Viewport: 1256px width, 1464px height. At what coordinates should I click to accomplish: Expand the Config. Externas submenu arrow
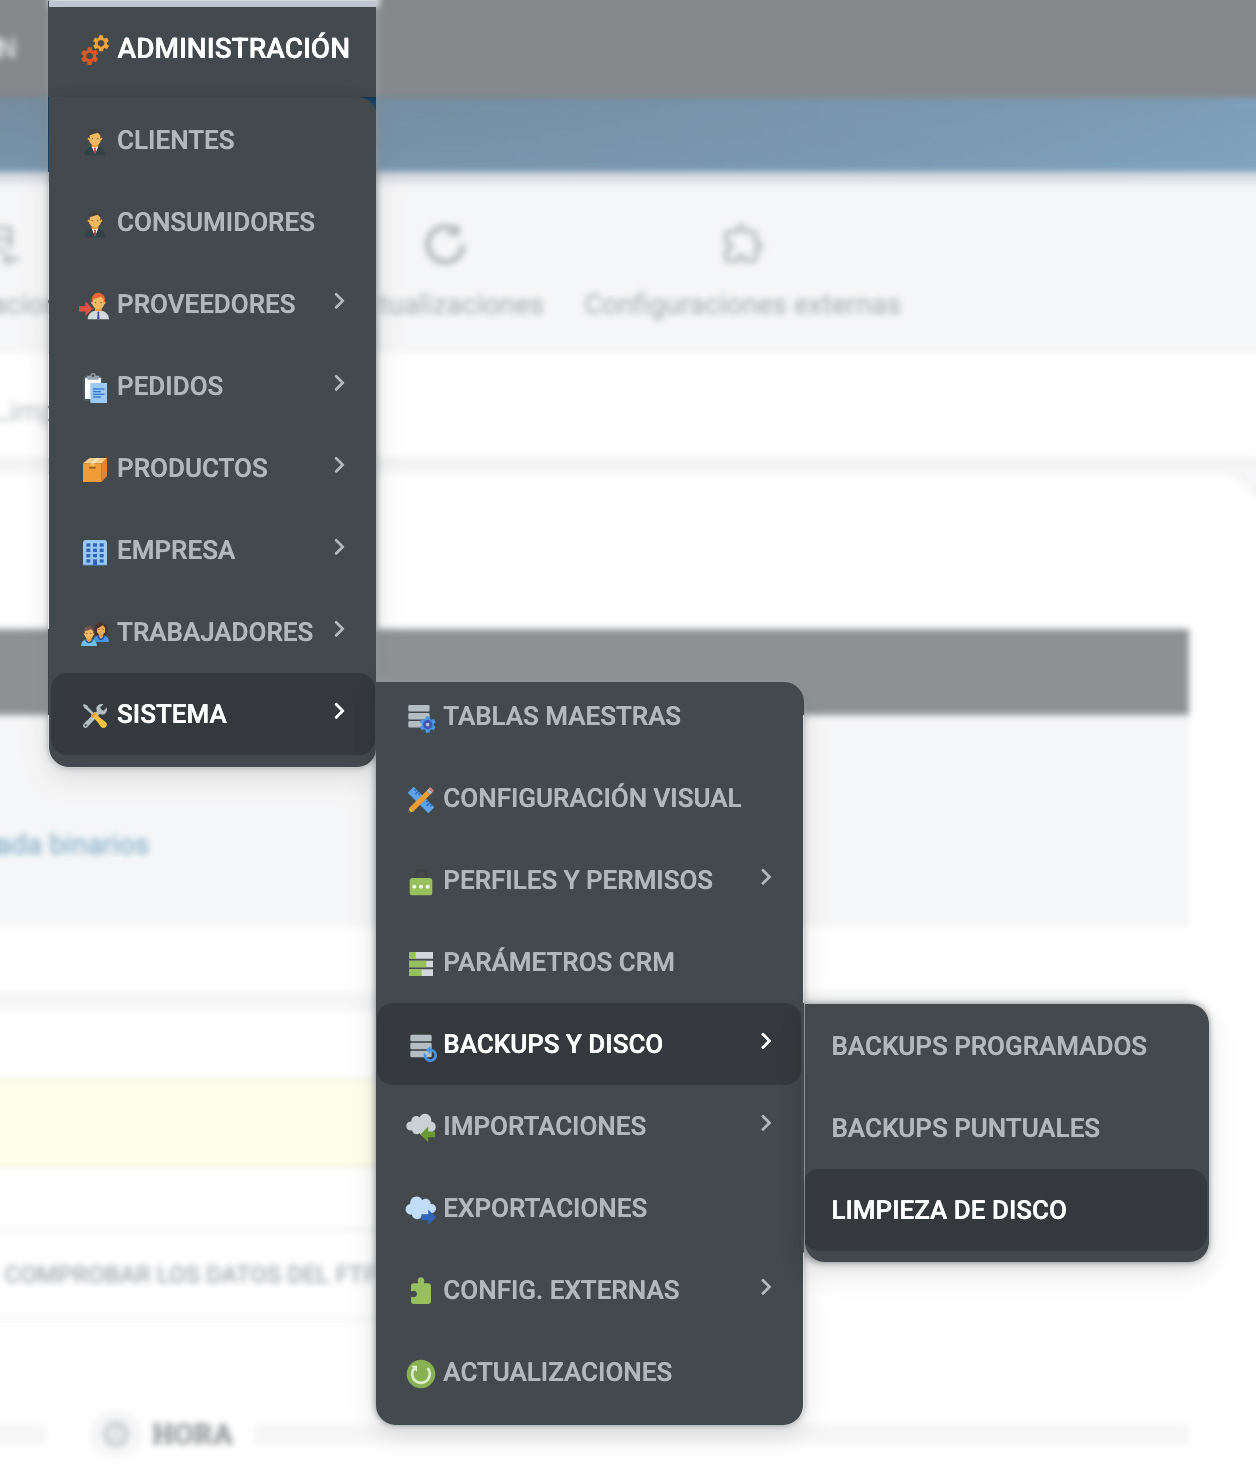[766, 1287]
